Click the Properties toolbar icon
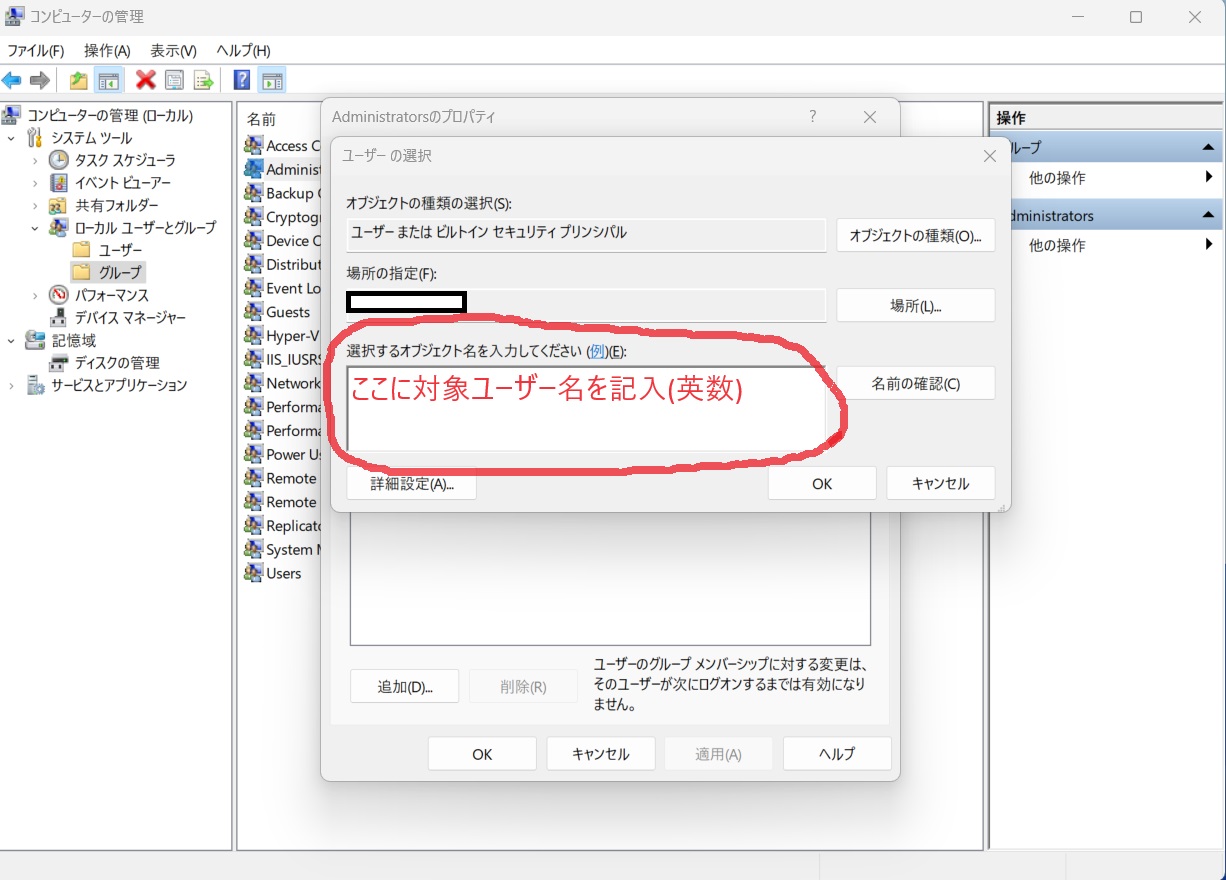Image resolution: width=1226 pixels, height=880 pixels. click(x=175, y=81)
